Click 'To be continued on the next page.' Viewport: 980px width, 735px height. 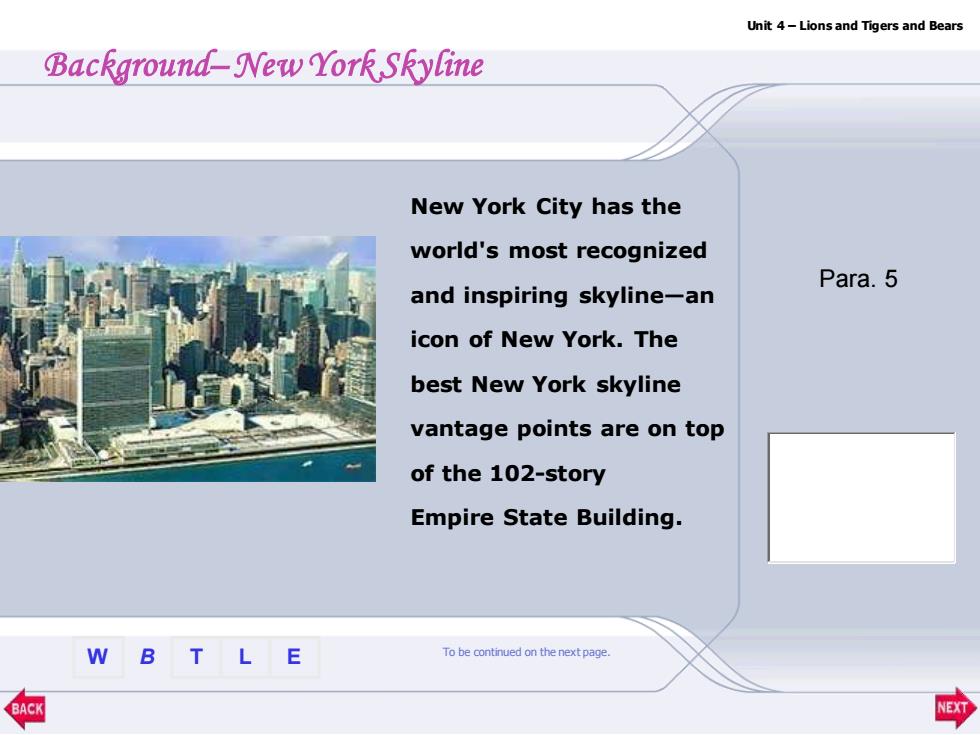point(526,652)
